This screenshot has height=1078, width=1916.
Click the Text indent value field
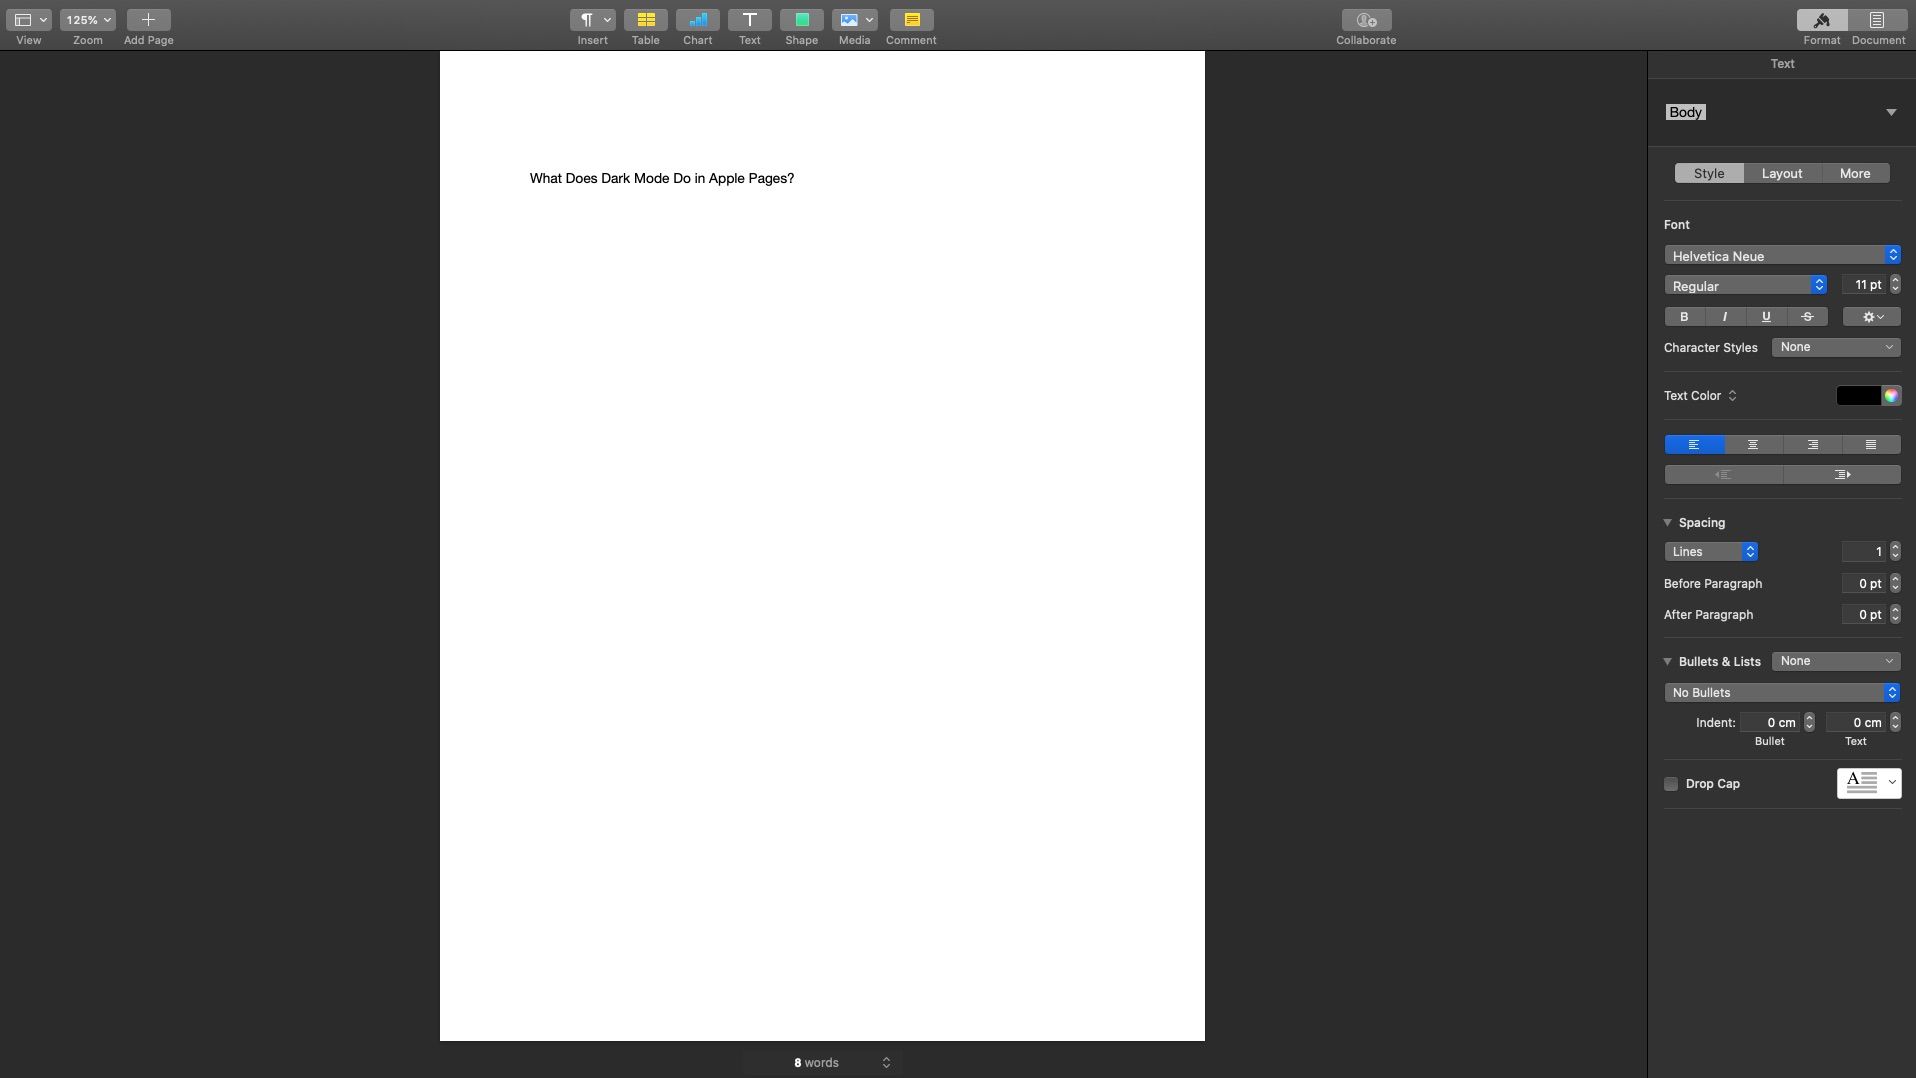tap(1856, 723)
